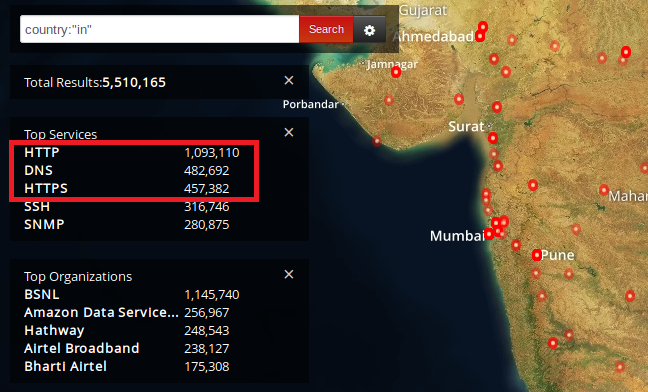Select Bharti Airtel organization
Viewport: 648px width, 392px height.
point(65,367)
